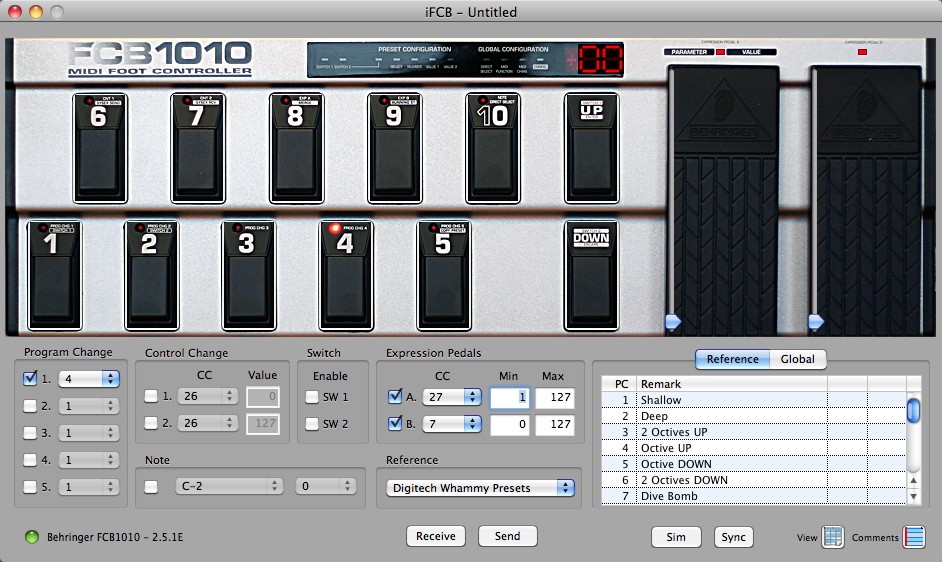Open Control Change 1 CC dropdown

208,396
